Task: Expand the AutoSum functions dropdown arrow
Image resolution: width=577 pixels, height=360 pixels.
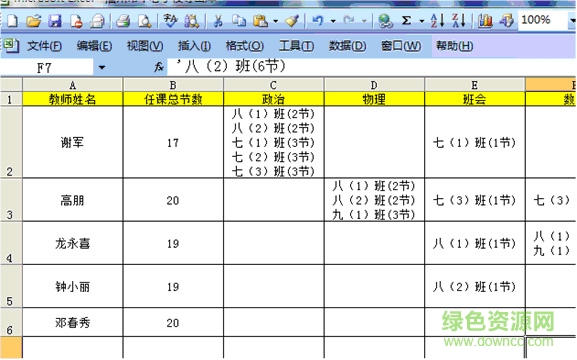Action: click(x=422, y=21)
